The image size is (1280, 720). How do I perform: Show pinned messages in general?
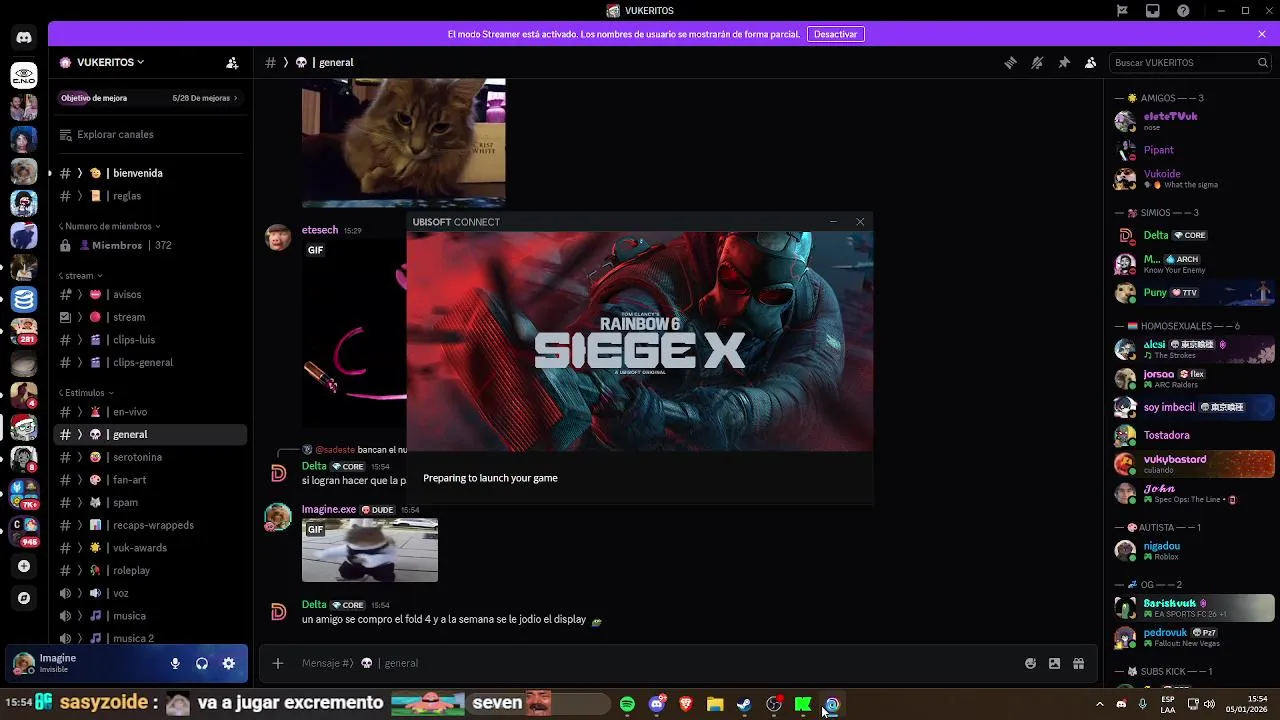1064,62
